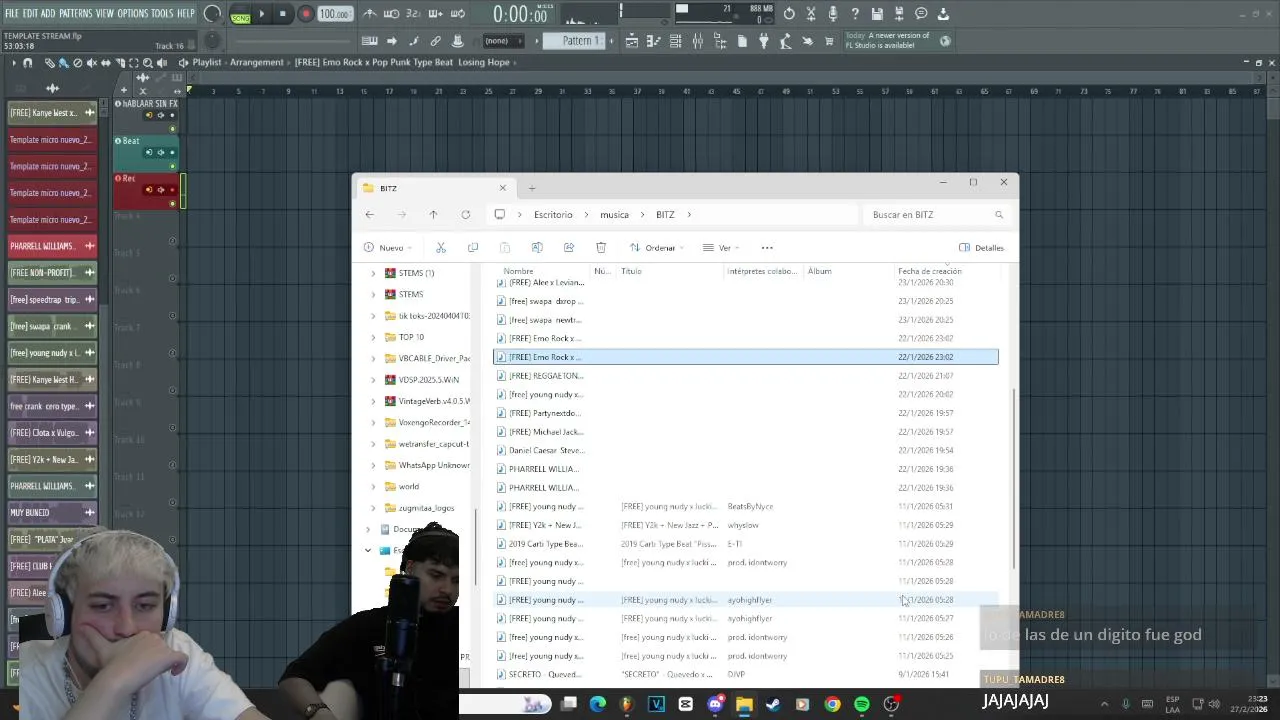Click the question mark help icon

tap(855, 14)
